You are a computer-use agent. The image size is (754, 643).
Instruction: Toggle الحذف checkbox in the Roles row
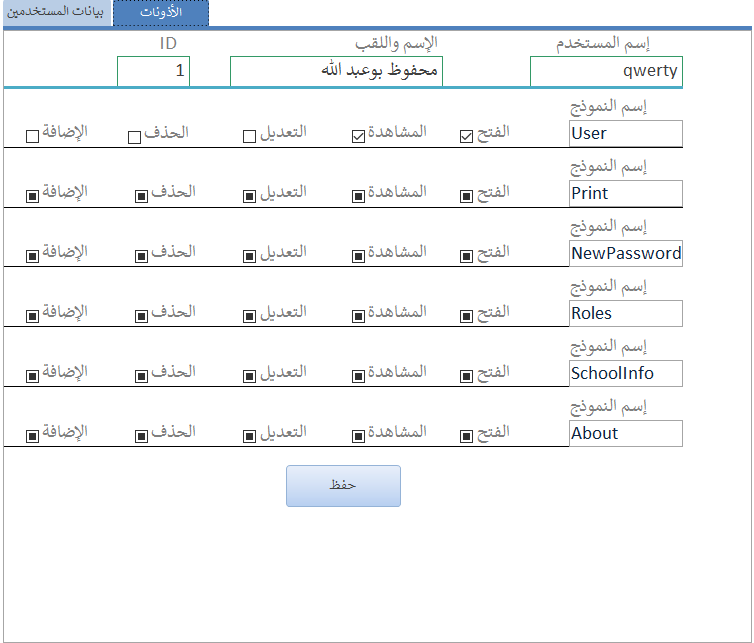tap(141, 316)
